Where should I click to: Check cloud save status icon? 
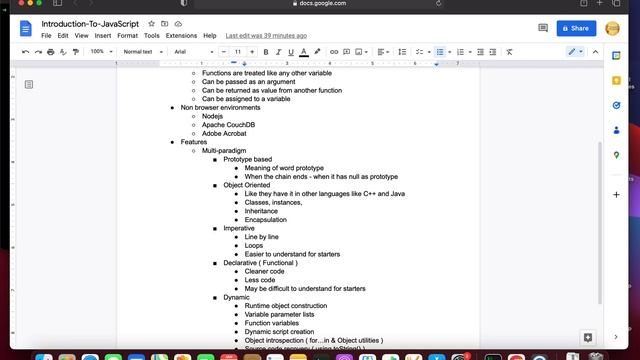(x=178, y=24)
